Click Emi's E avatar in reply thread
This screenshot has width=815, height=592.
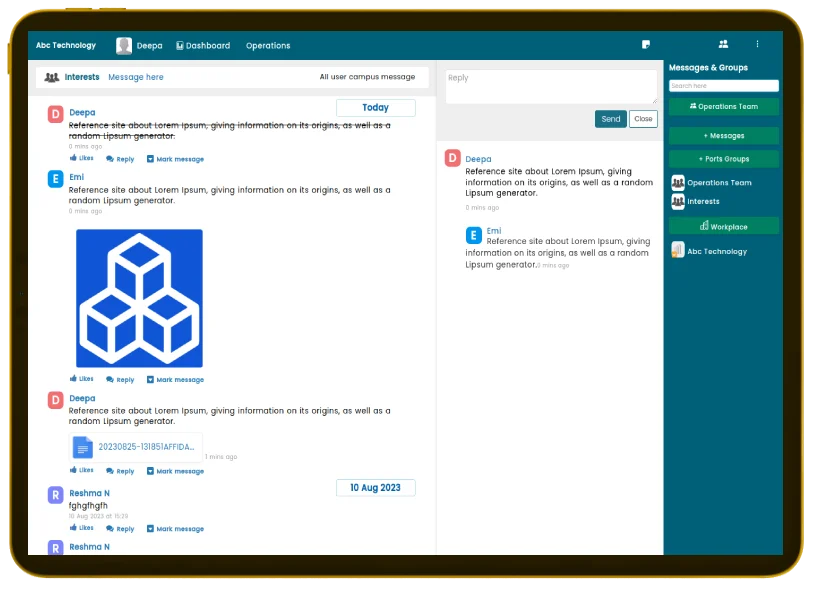point(474,235)
